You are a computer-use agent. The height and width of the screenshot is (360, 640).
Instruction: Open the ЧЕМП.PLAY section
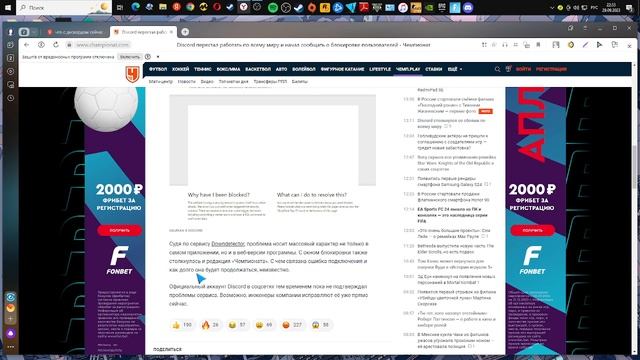pyautogui.click(x=408, y=69)
